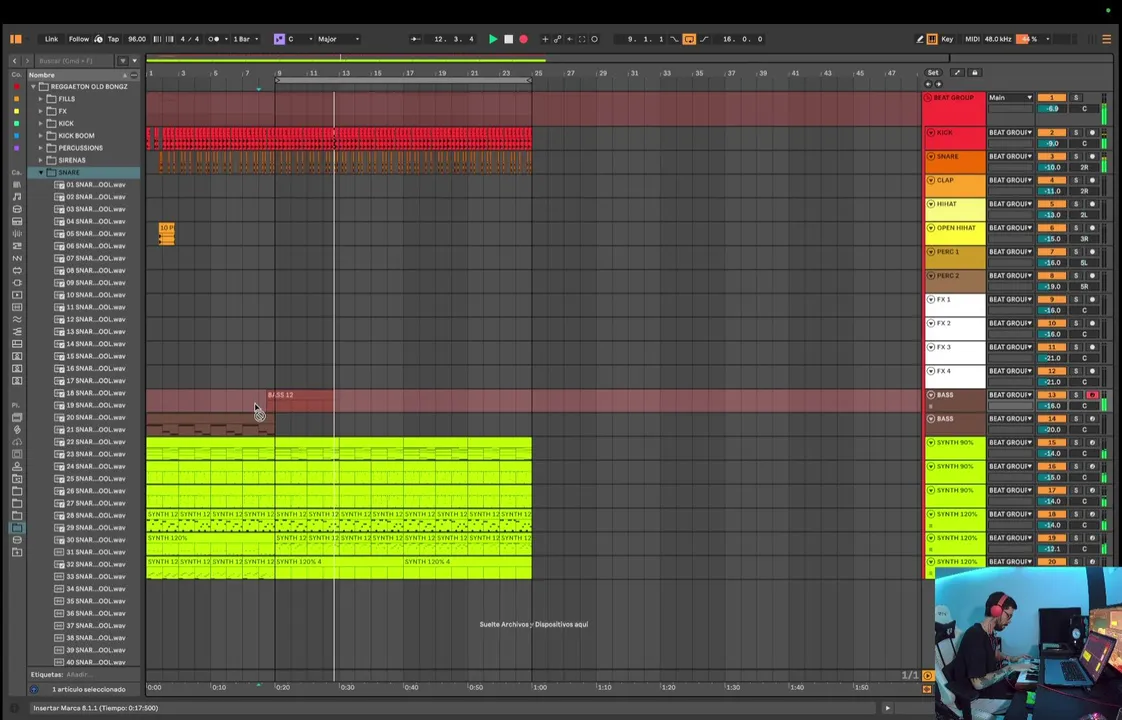Toggle the Link button

(52, 39)
